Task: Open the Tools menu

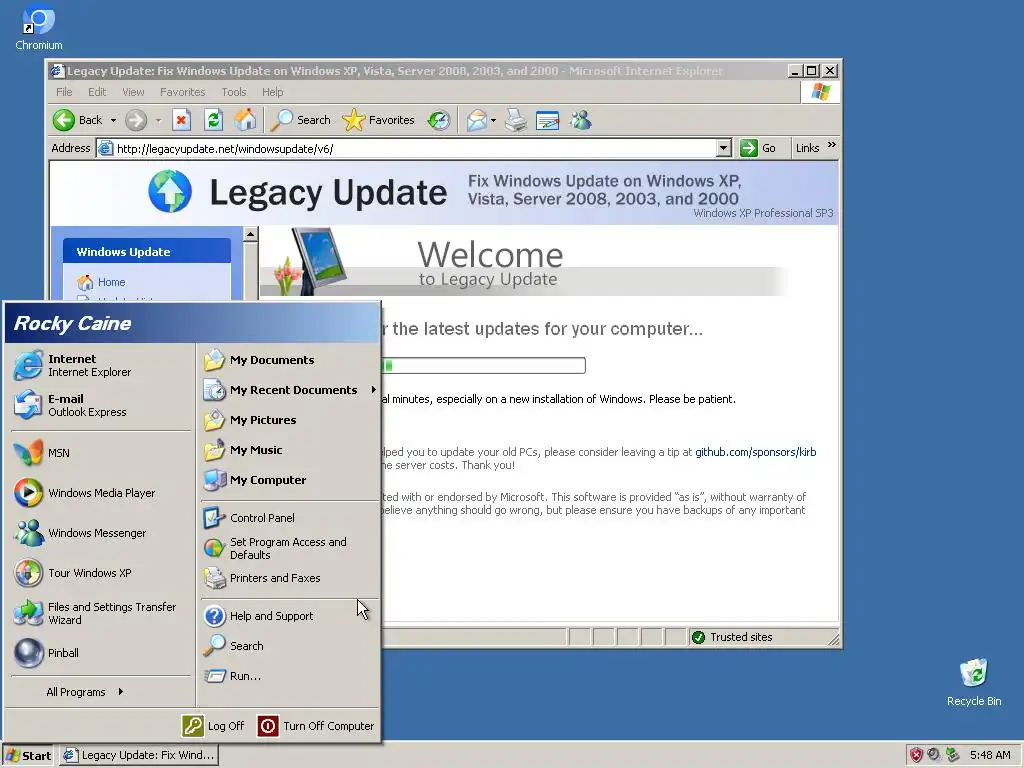Action: [233, 92]
